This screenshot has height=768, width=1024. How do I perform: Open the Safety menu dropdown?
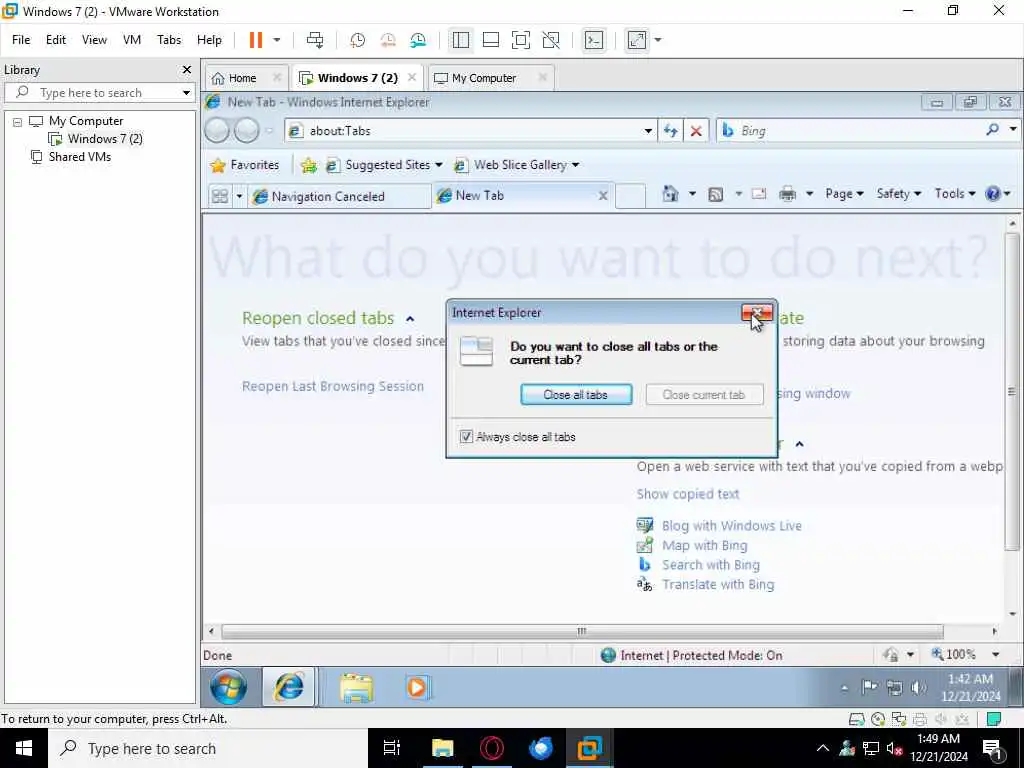pos(899,193)
